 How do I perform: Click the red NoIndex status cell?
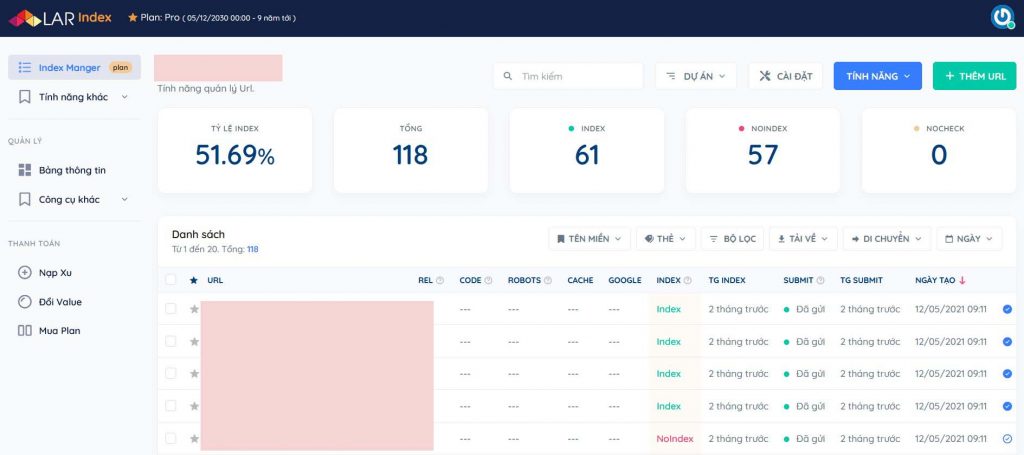point(675,439)
